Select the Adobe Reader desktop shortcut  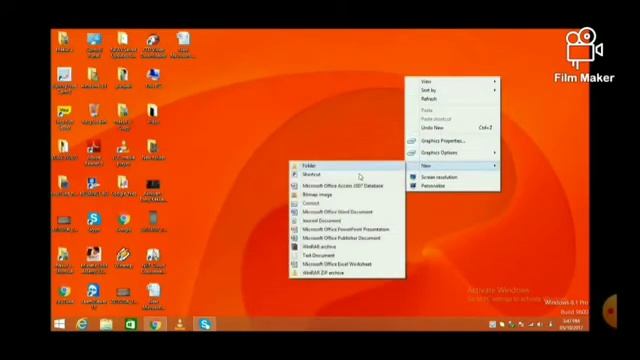coord(94,153)
